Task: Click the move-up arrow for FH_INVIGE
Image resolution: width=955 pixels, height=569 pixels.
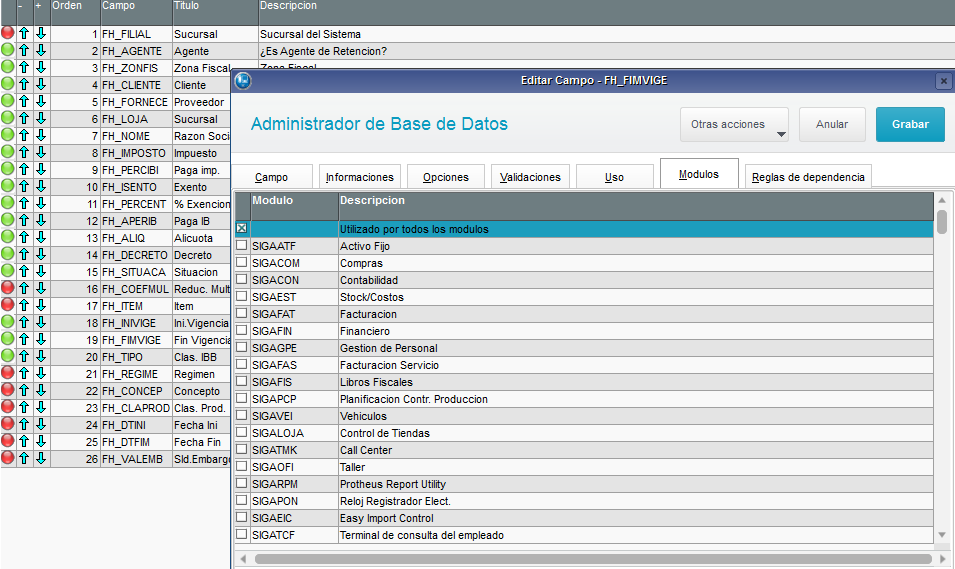Action: pos(24,322)
